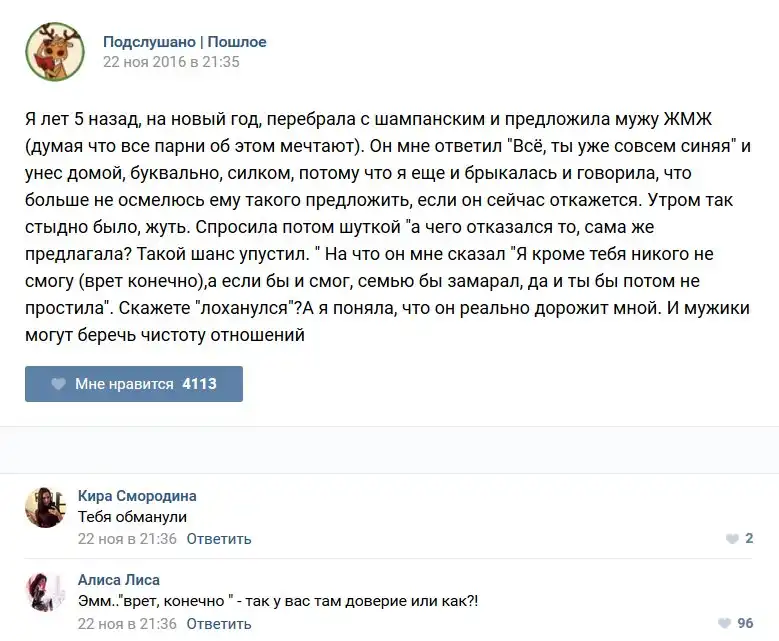Click the like count 2 on Кира's comment
This screenshot has height=641, width=779.
click(749, 539)
